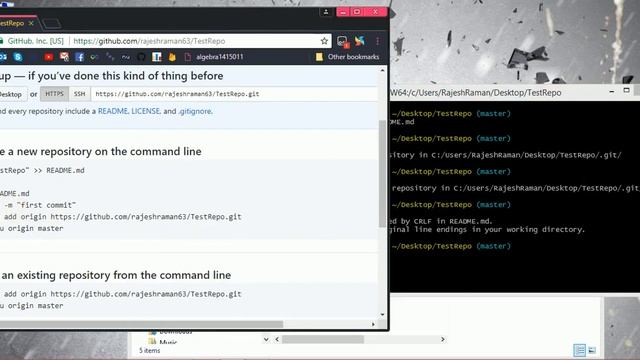Open the Facebook bookmark
Image resolution: width=640 pixels, height=360 pixels.
80,57
